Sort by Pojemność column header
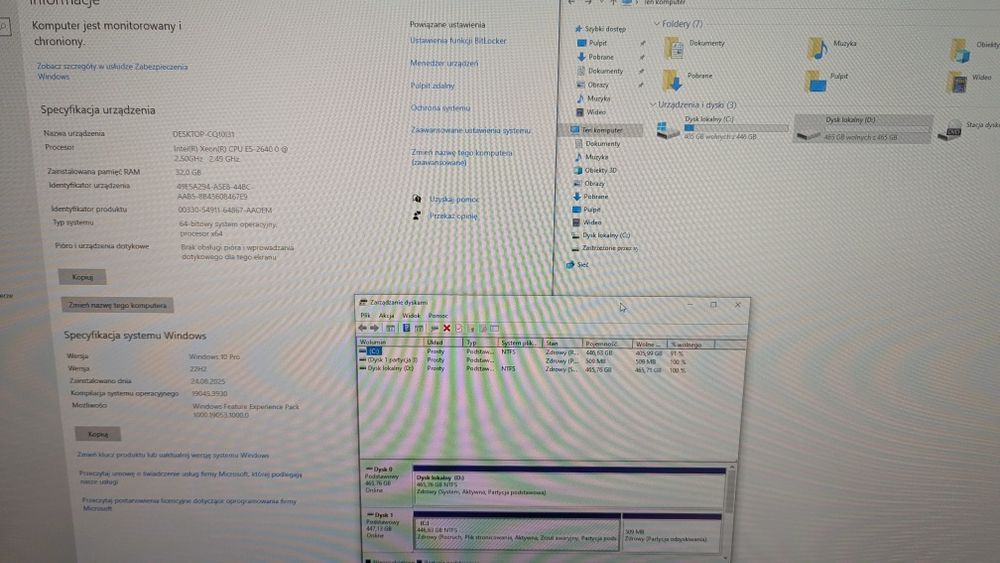 607,344
